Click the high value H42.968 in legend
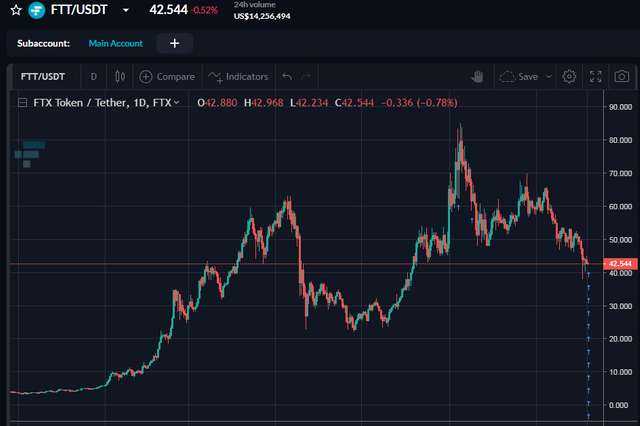Viewport: 640px width, 426px height. pyautogui.click(x=263, y=103)
